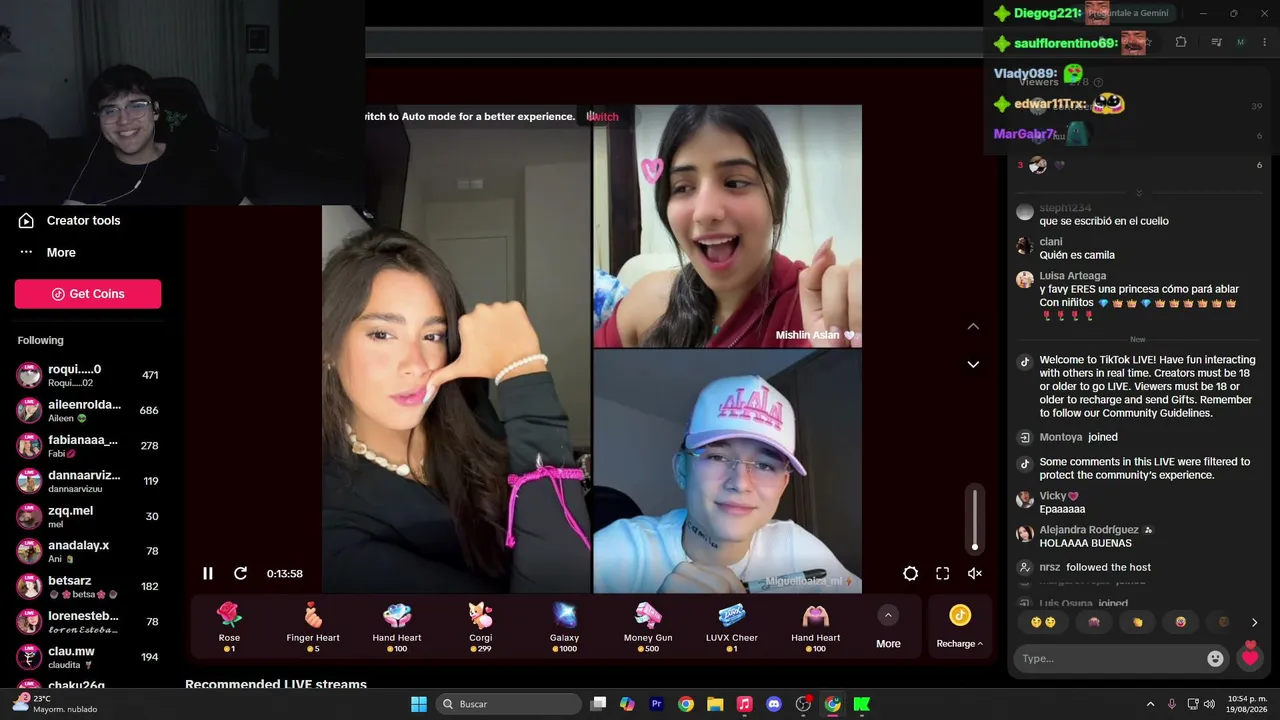Select lorenesteb... in Following list
Image resolution: width=1280 pixels, height=720 pixels.
pyautogui.click(x=88, y=622)
